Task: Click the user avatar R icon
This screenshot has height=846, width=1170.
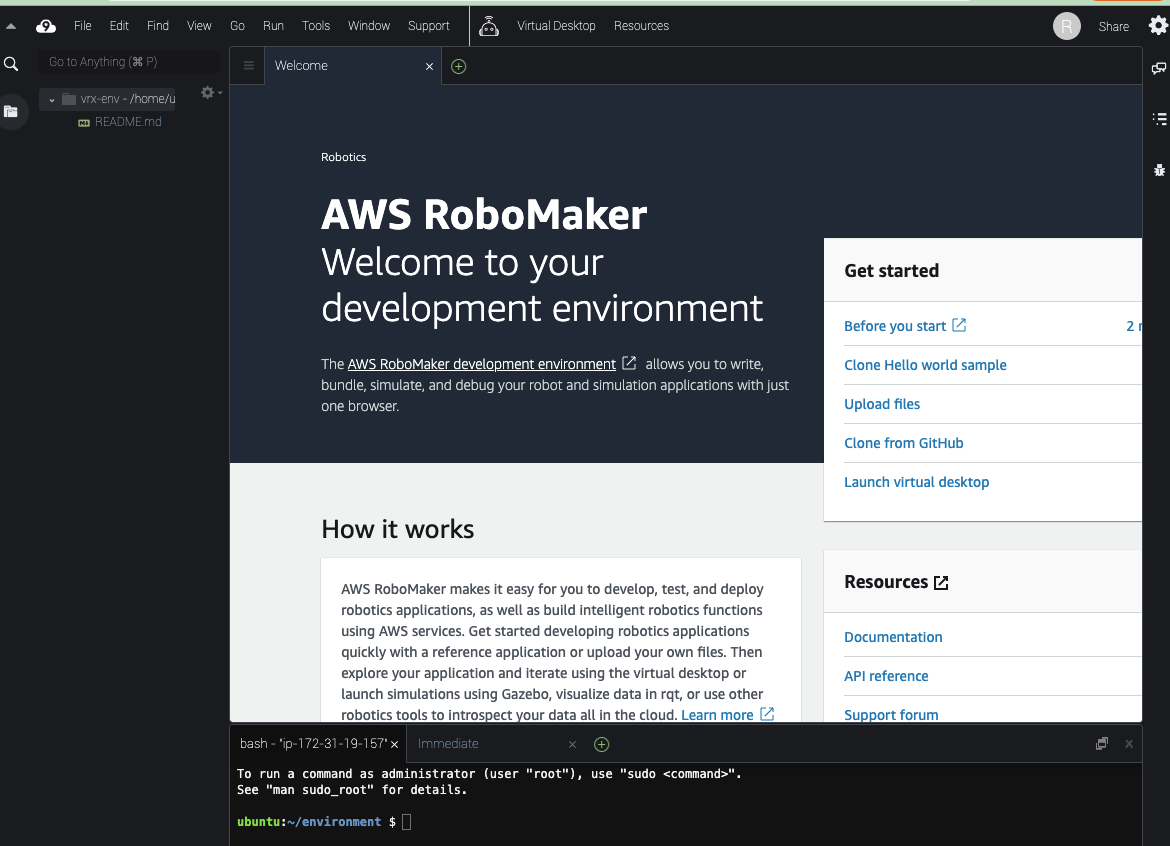Action: (x=1066, y=26)
